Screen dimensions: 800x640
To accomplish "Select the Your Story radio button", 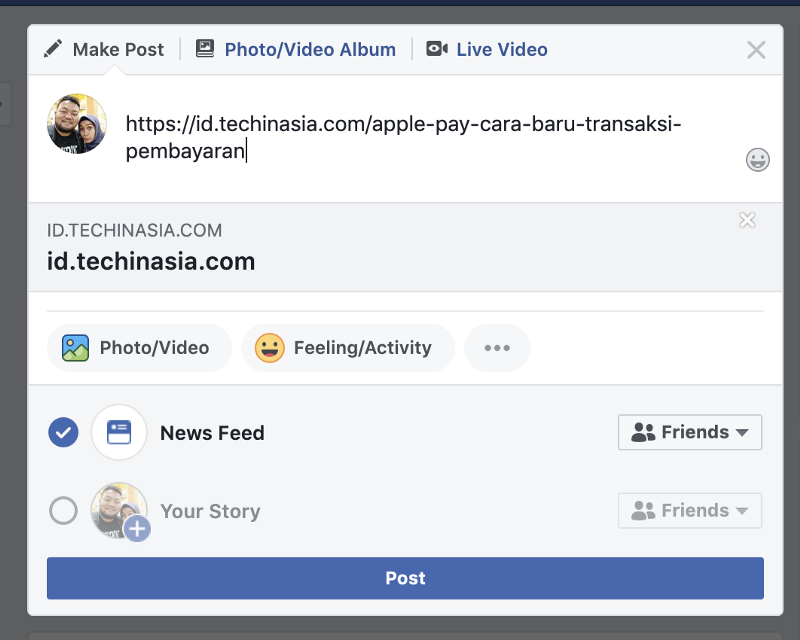I will pyautogui.click(x=63, y=511).
